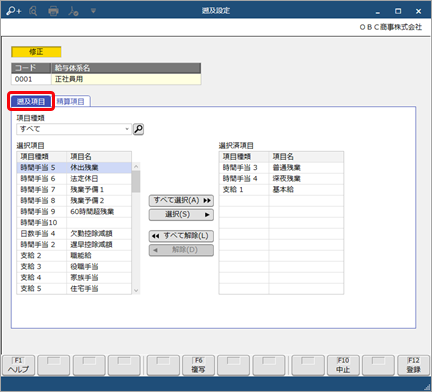This screenshot has width=432, height=392.
Task: Click the code field containing 0001
Action: [x=31, y=79]
